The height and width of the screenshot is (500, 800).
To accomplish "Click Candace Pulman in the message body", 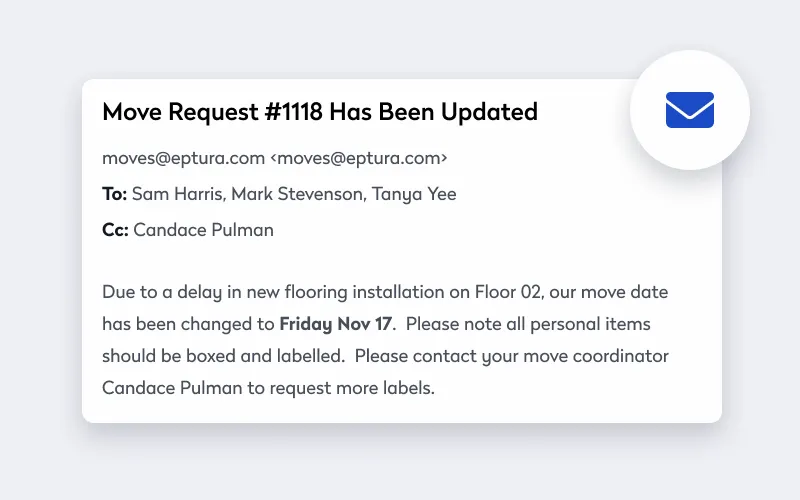I will pyautogui.click(x=172, y=388).
